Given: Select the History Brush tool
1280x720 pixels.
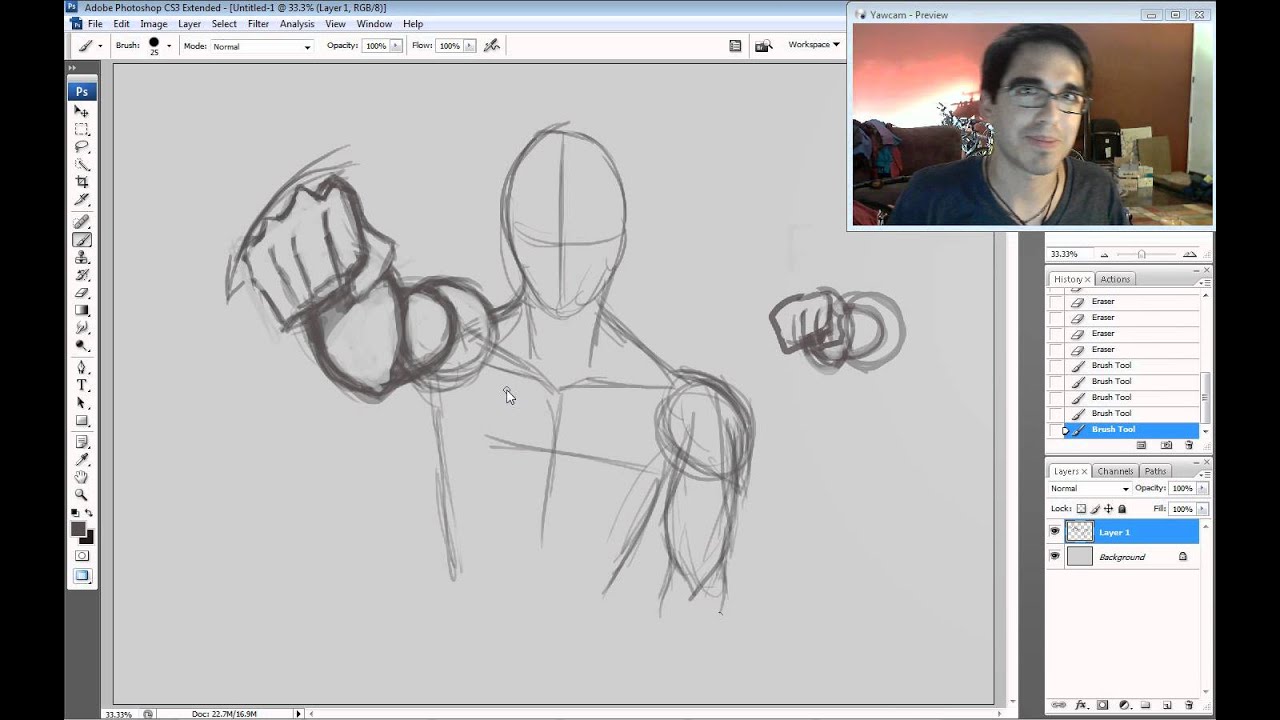Looking at the screenshot, I should coord(82,275).
